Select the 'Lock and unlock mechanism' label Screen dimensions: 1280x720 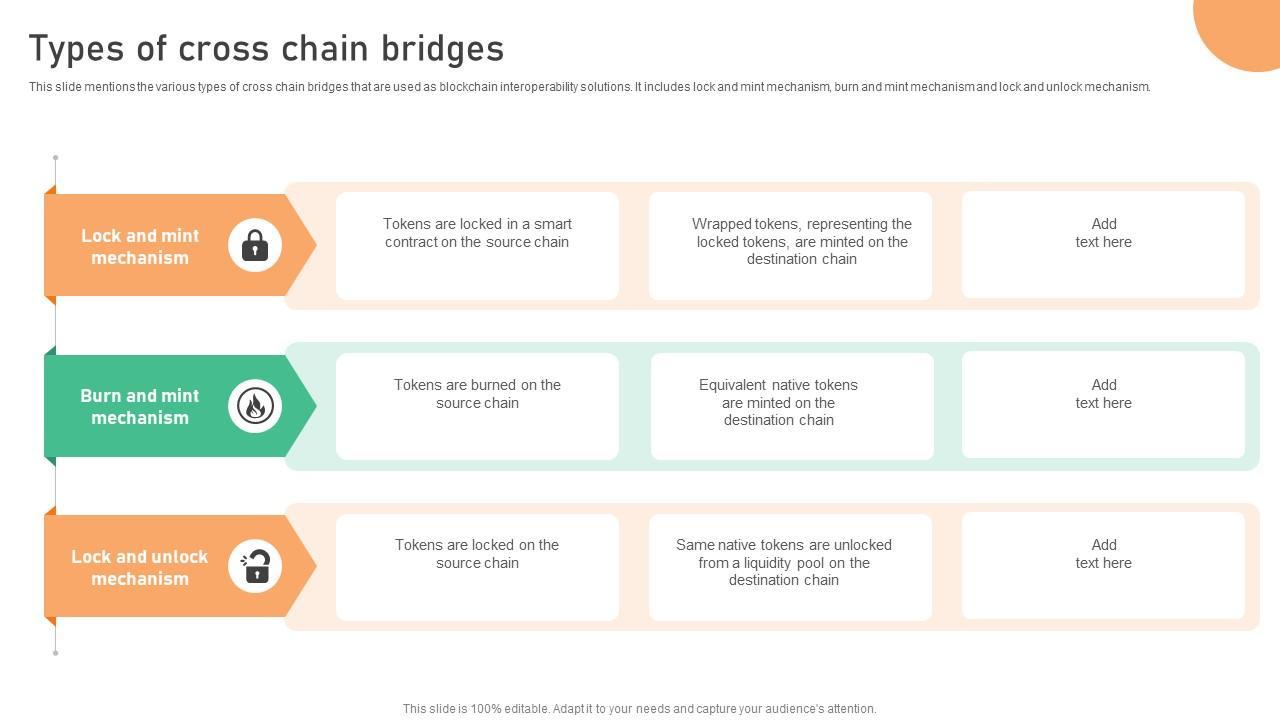click(x=140, y=567)
